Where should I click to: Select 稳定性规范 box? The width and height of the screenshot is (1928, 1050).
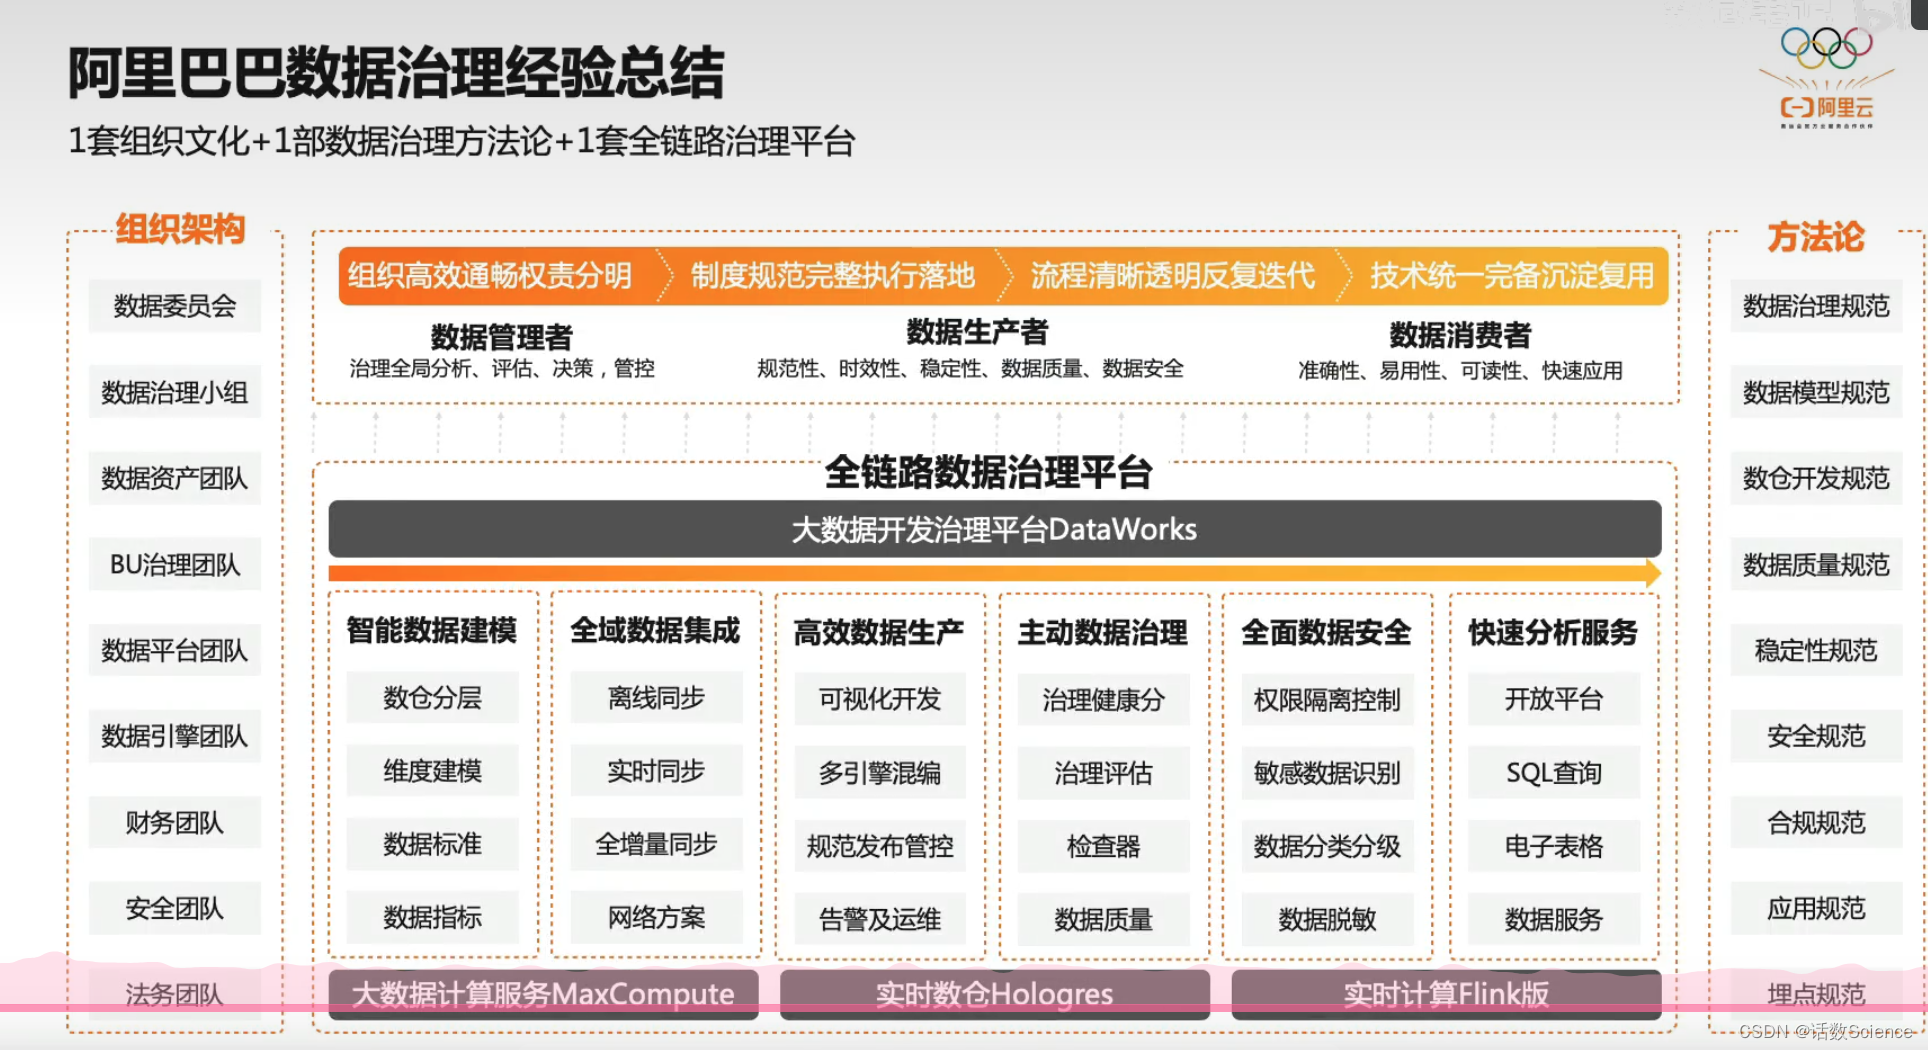tap(1816, 651)
